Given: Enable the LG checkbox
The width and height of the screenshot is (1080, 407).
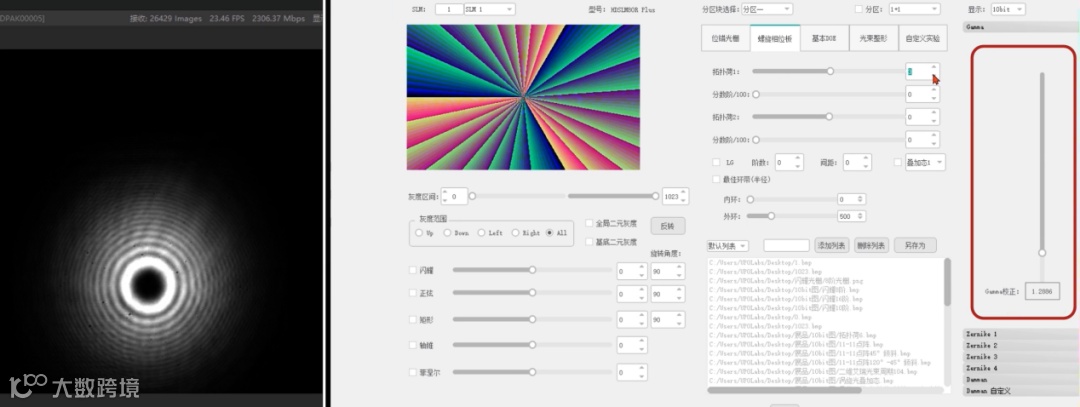Looking at the screenshot, I should [716, 163].
